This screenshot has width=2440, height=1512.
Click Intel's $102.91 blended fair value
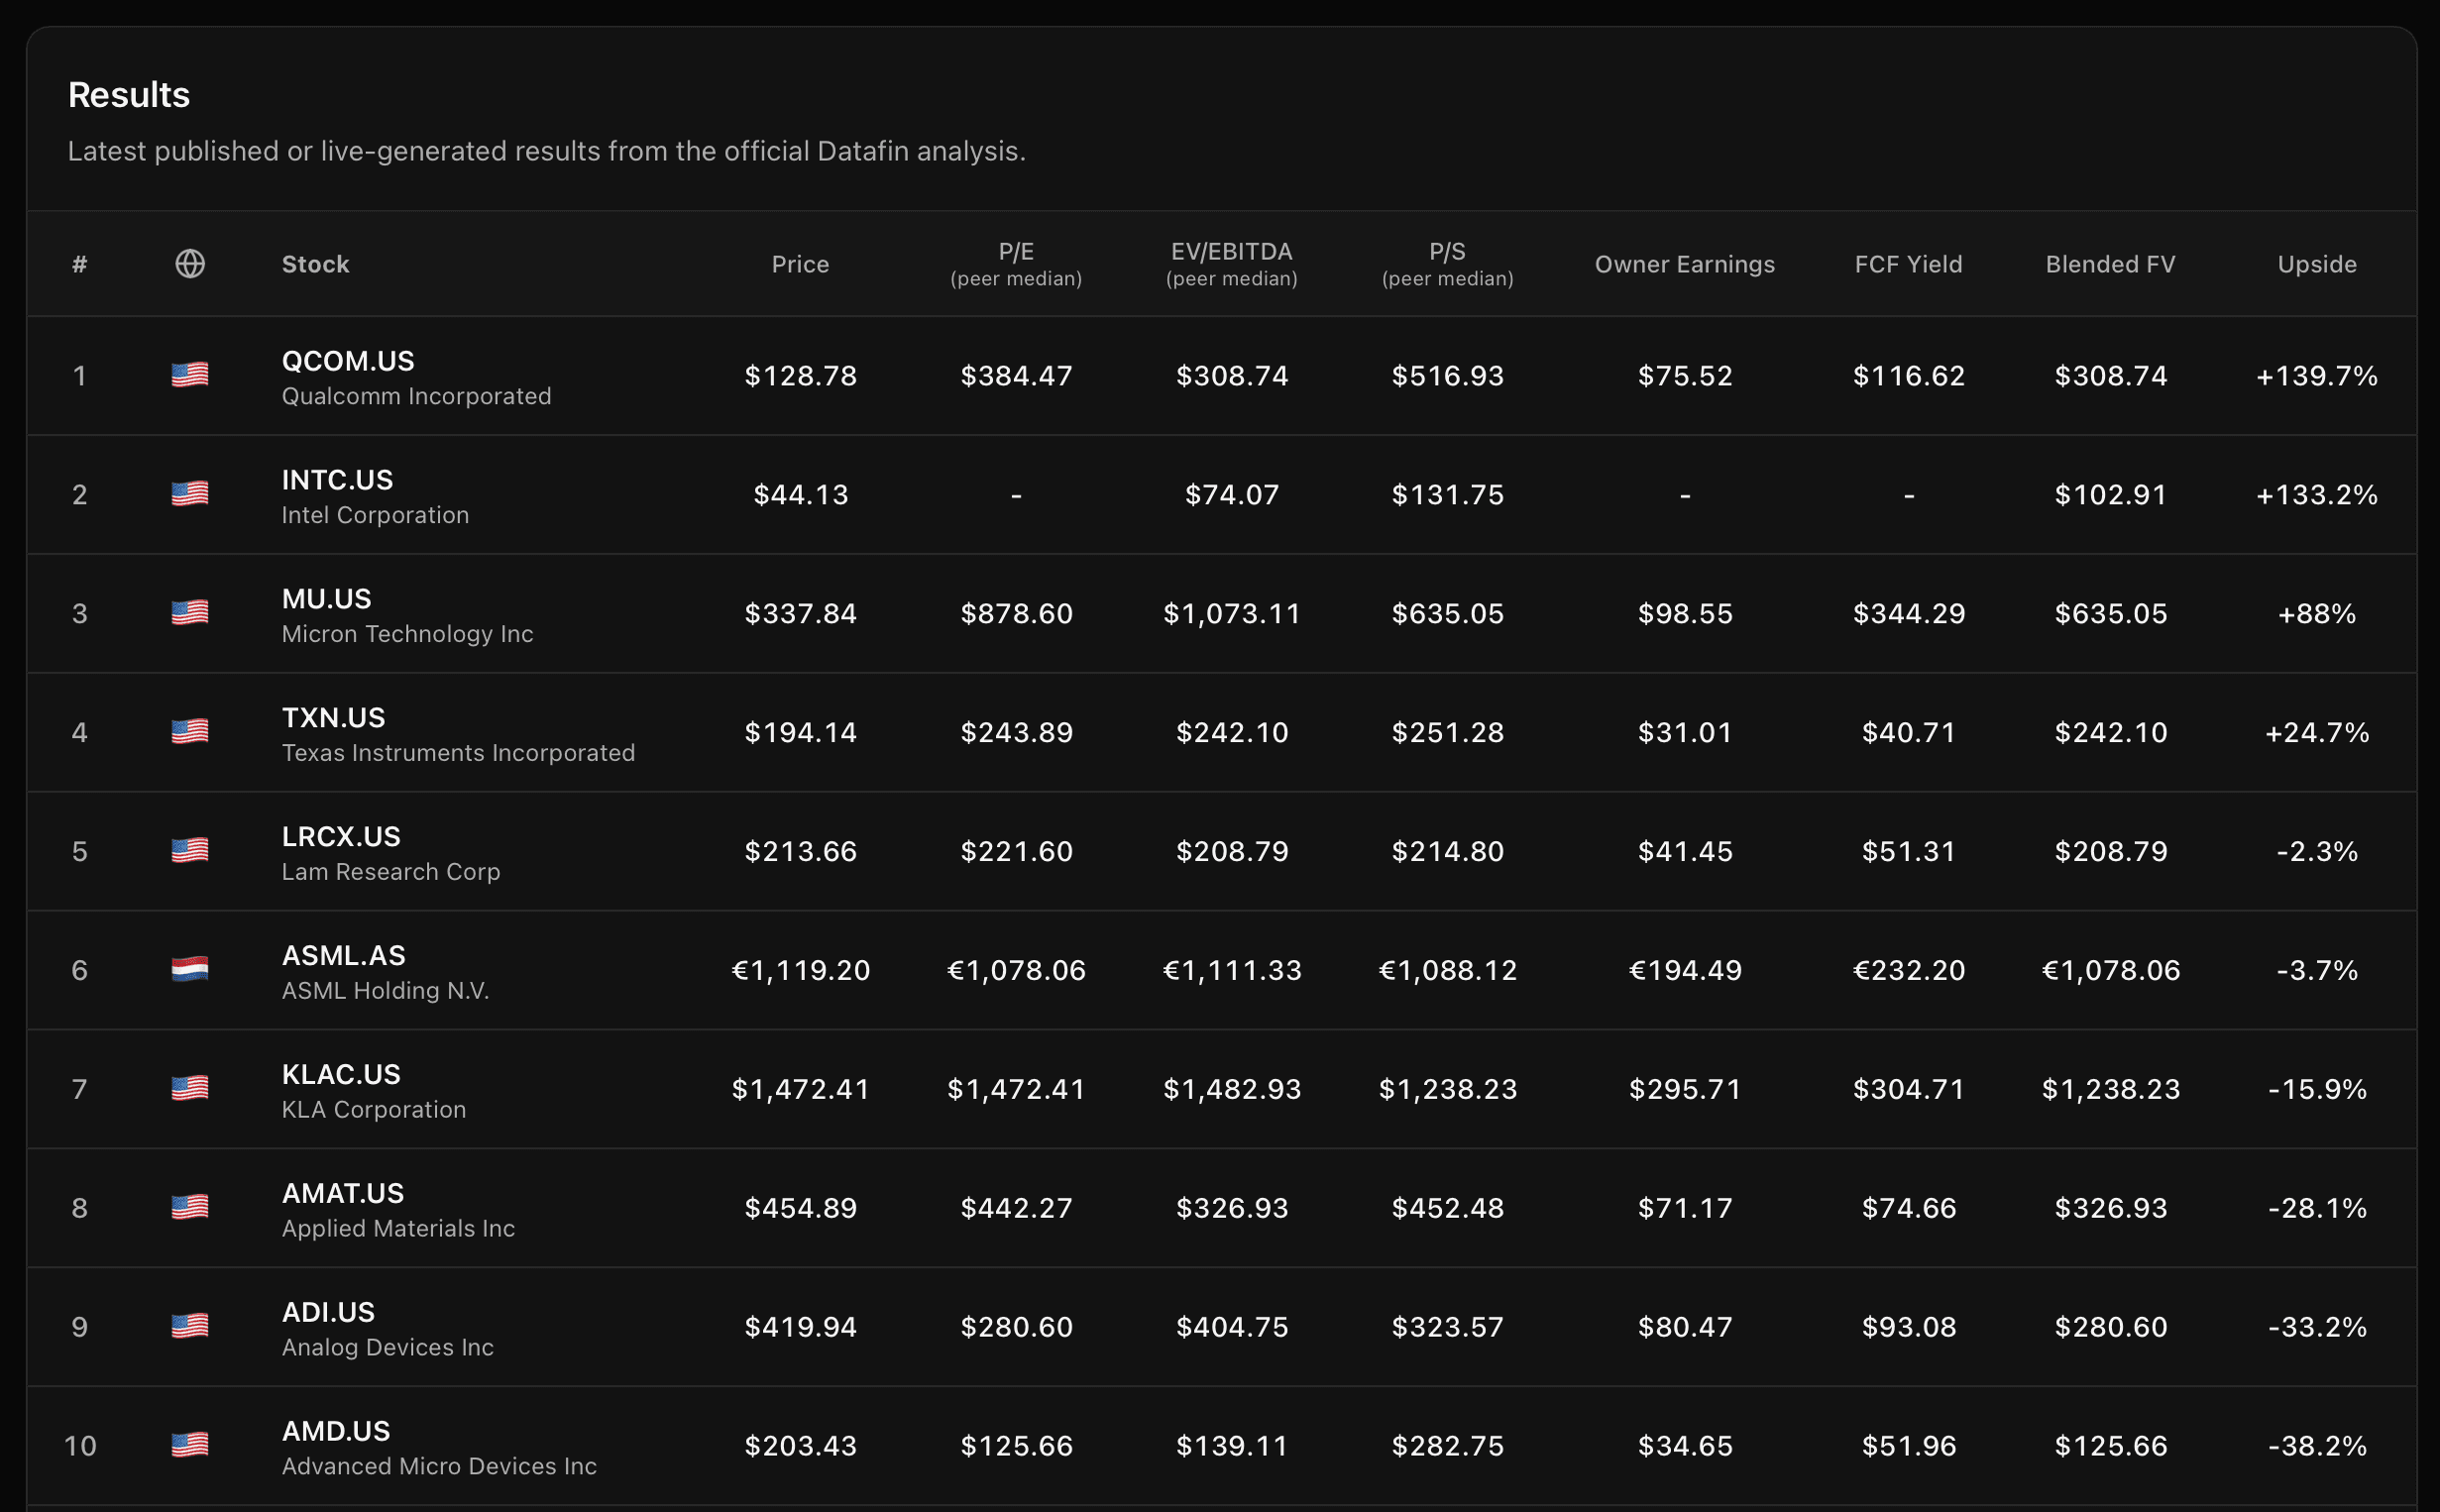point(2110,495)
